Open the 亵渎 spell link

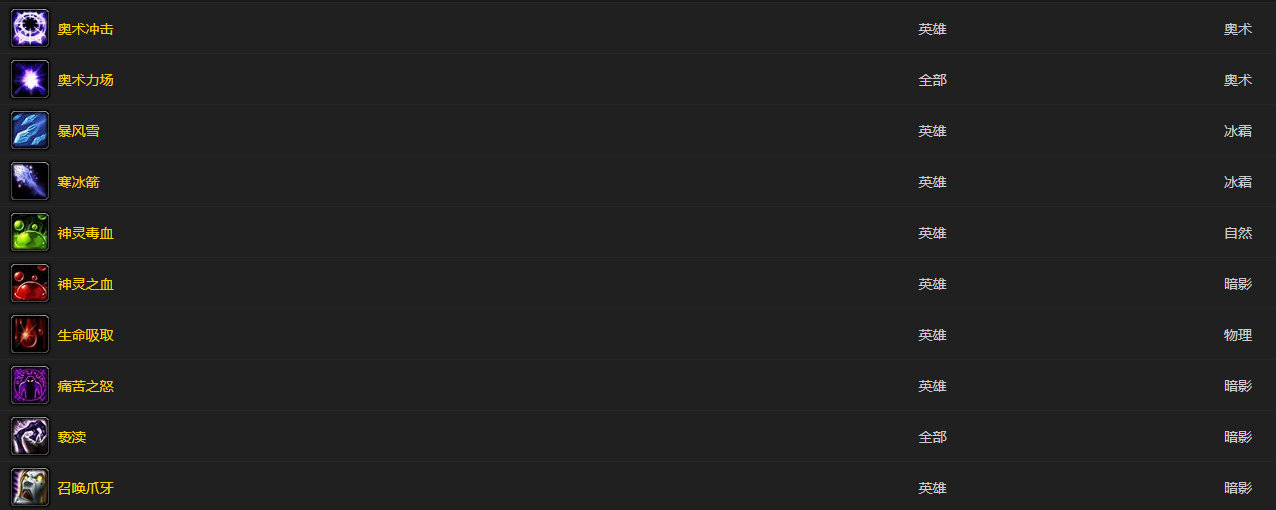(x=71, y=437)
